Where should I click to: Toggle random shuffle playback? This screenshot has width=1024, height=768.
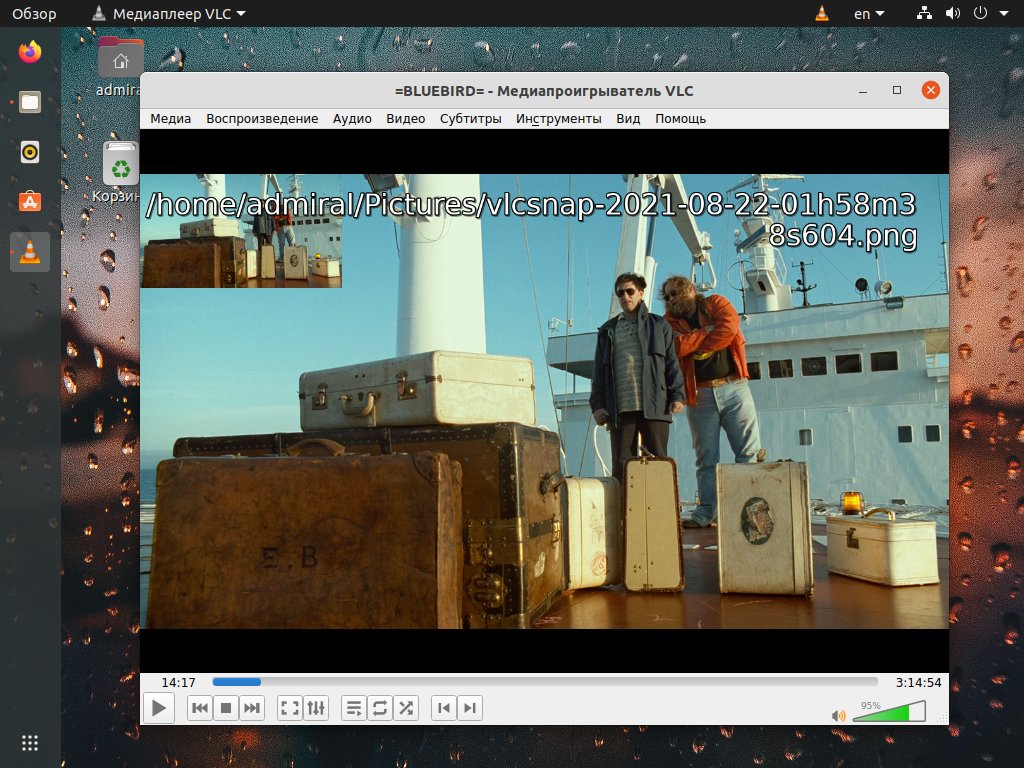coord(406,708)
